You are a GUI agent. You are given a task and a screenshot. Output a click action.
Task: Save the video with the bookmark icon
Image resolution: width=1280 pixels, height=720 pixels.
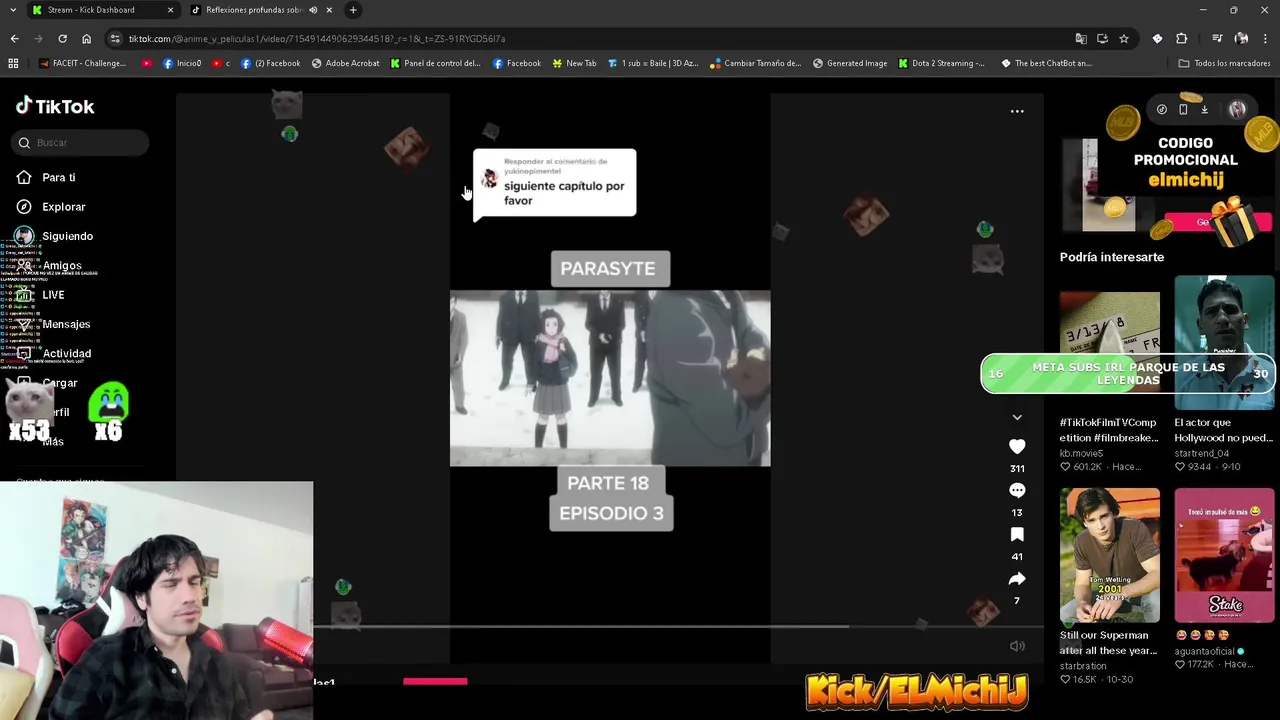[1017, 535]
